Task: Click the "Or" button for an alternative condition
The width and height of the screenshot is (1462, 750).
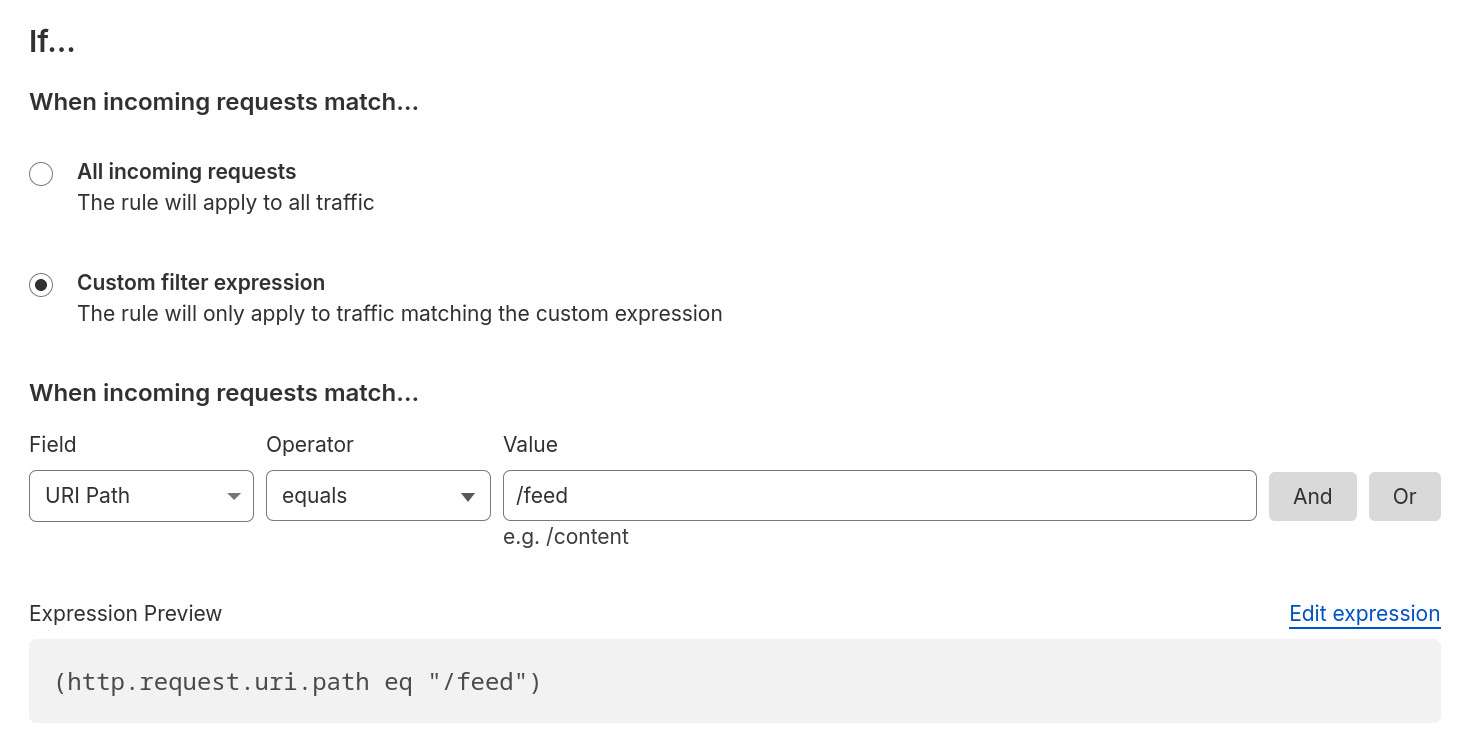Action: coord(1404,495)
